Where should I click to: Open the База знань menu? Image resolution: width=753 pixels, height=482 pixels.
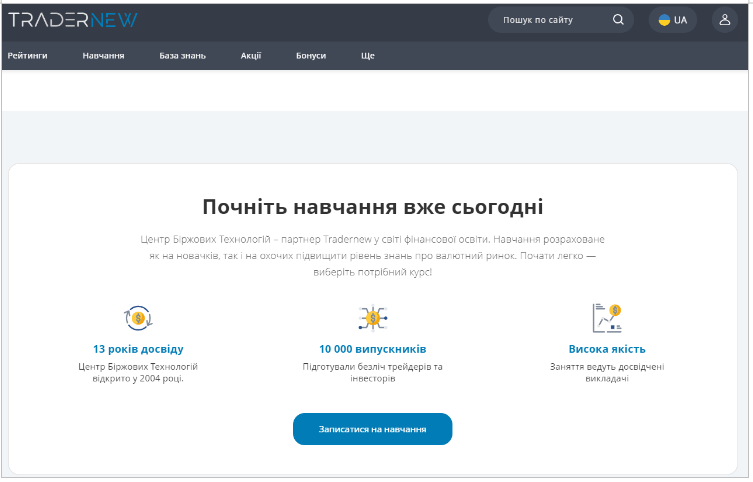[182, 56]
